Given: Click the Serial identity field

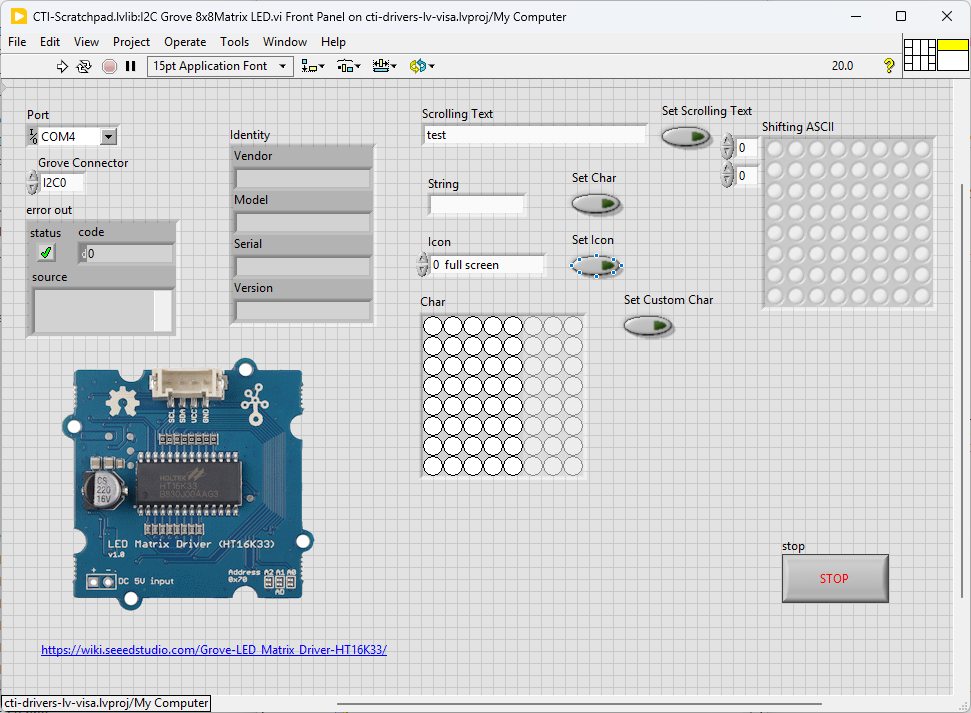Looking at the screenshot, I should (302, 267).
